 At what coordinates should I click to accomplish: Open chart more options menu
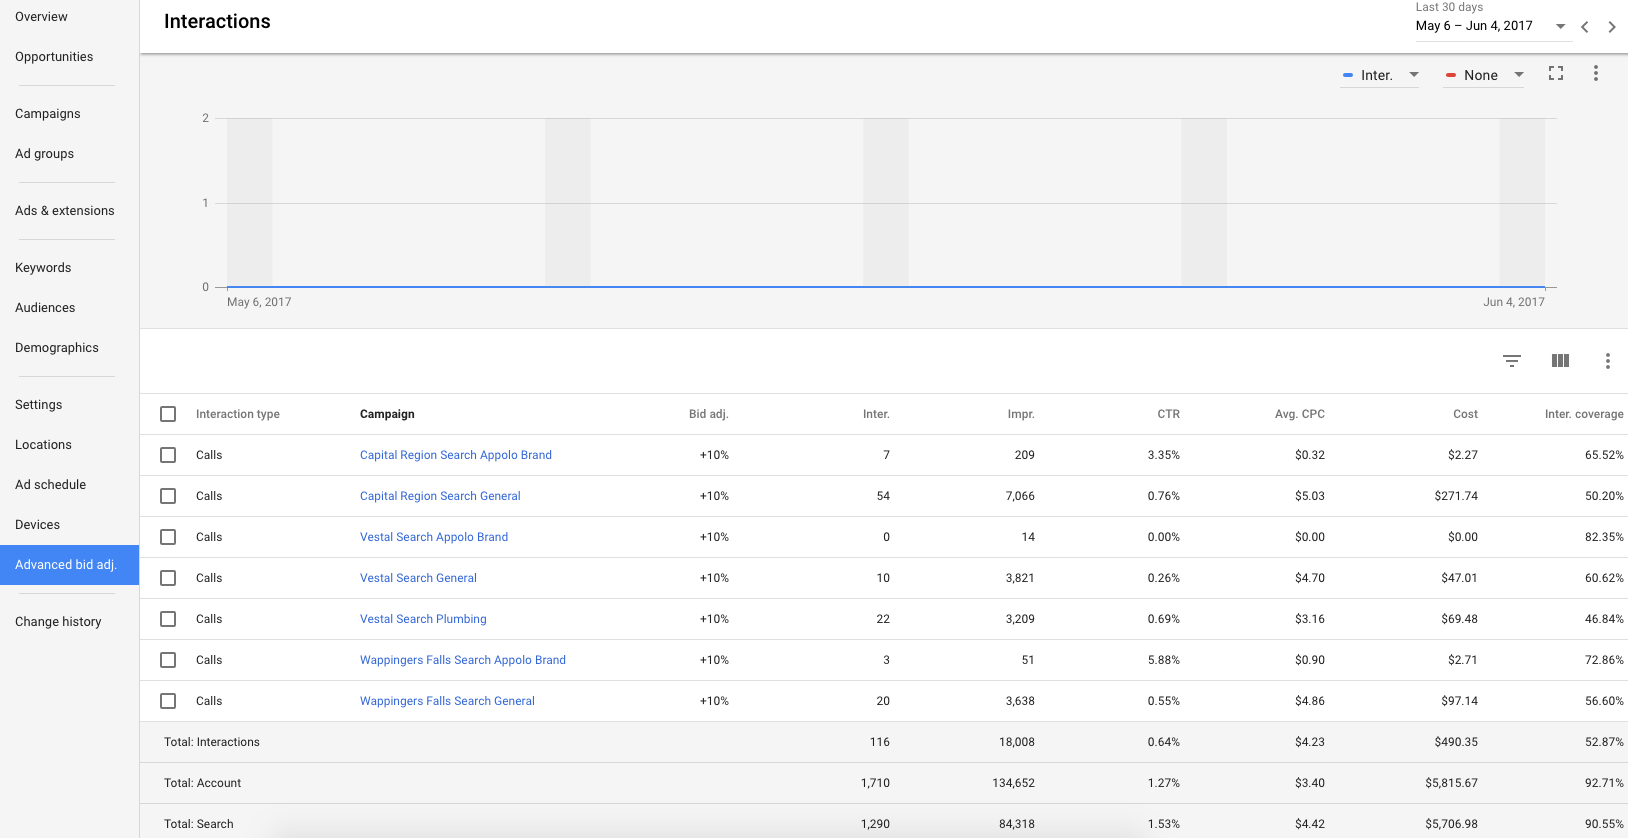click(x=1595, y=73)
